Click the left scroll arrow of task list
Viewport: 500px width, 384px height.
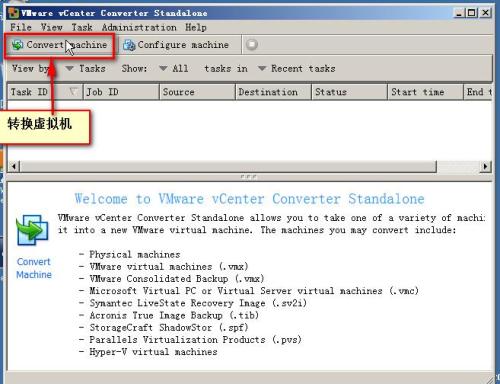coord(14,166)
